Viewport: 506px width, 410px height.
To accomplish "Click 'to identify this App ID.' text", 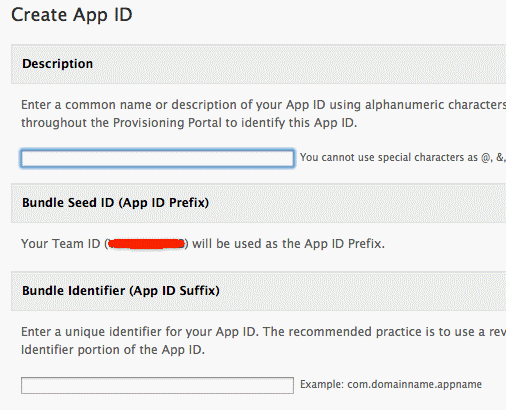I will click(291, 123).
